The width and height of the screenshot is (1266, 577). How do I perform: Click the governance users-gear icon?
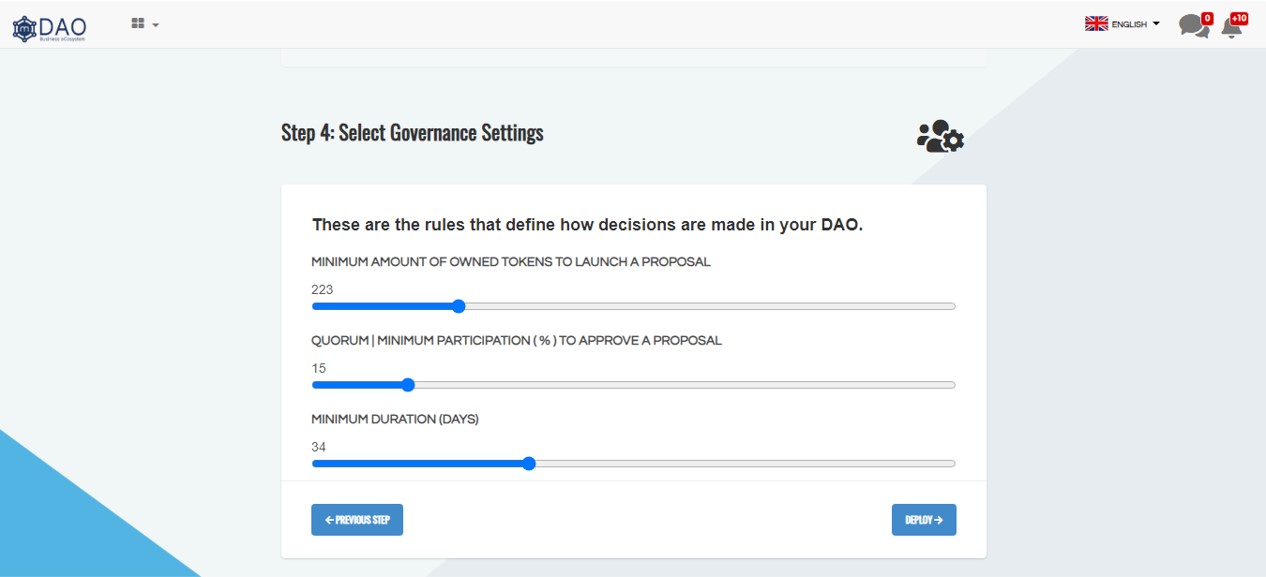point(939,136)
